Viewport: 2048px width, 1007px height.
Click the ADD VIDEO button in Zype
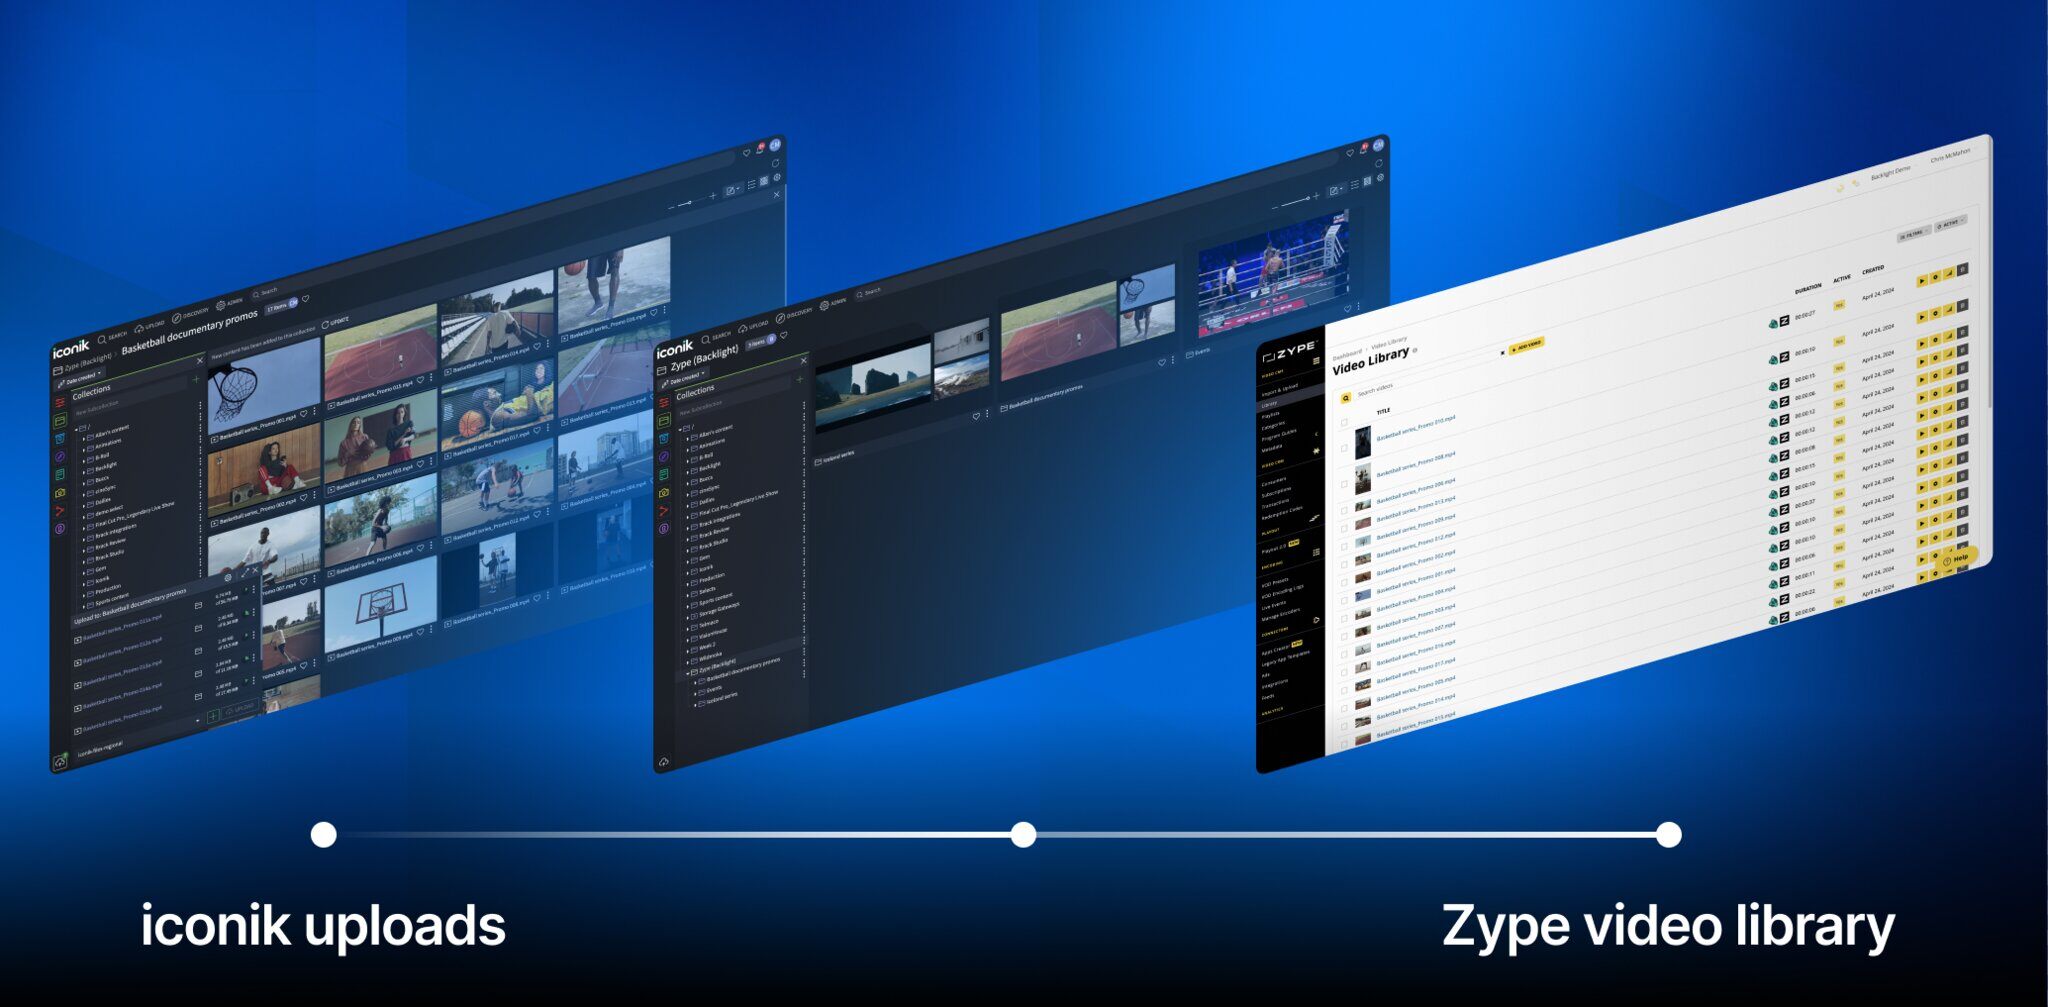1527,345
